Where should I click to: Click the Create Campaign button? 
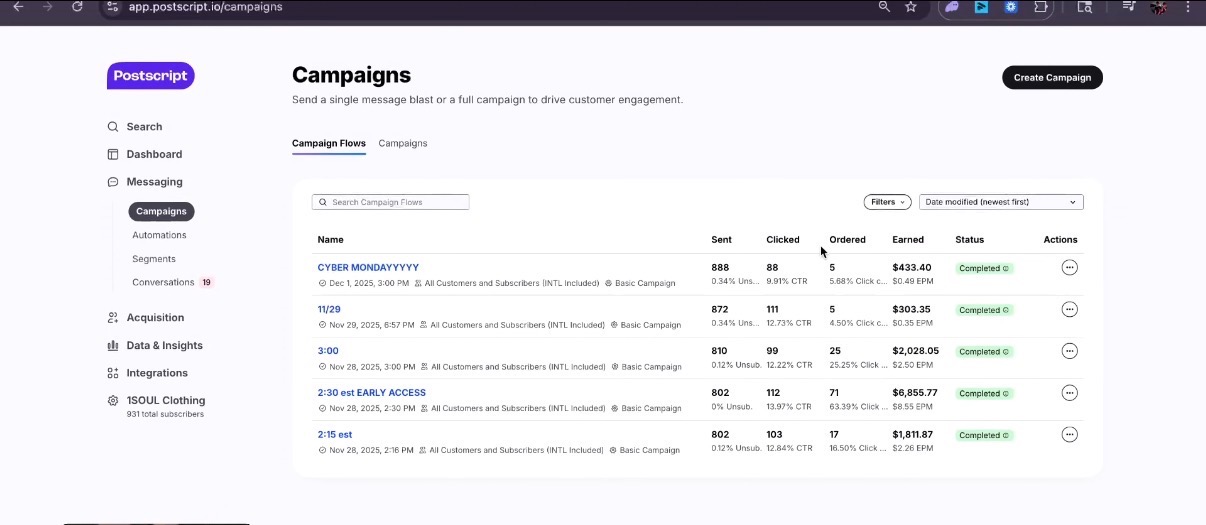click(1052, 78)
